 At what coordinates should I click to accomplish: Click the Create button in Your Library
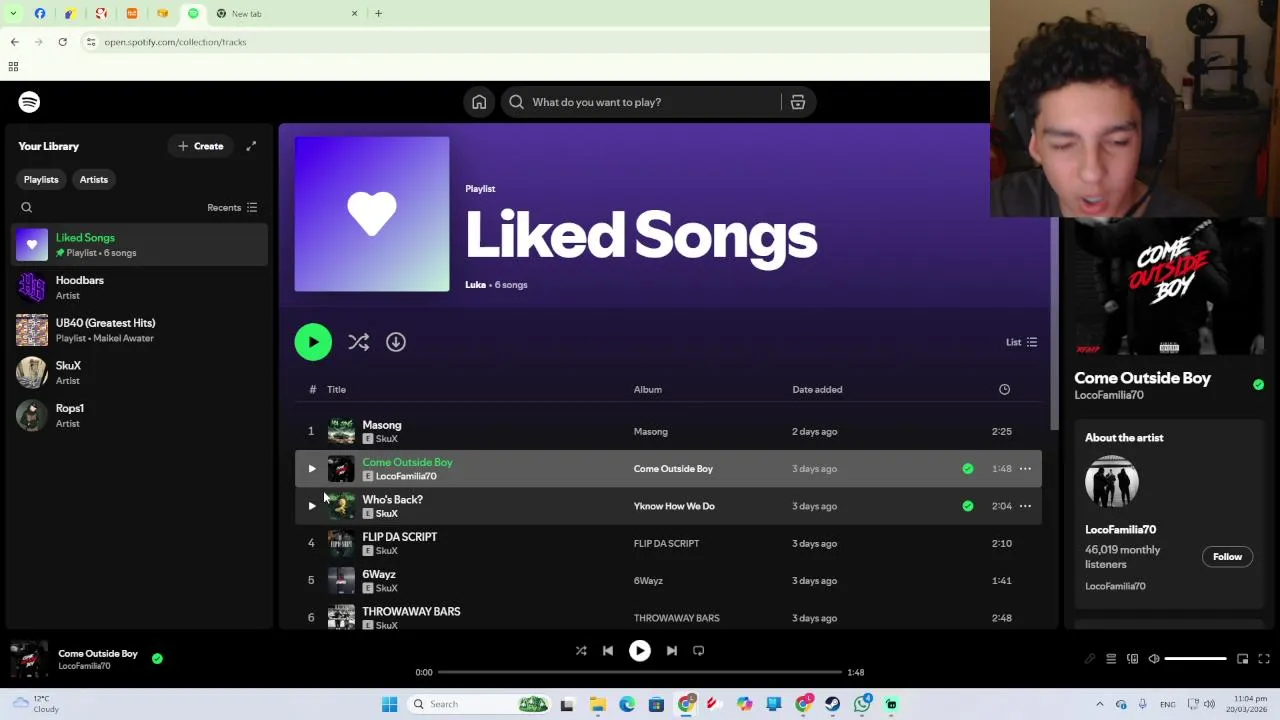coord(200,146)
